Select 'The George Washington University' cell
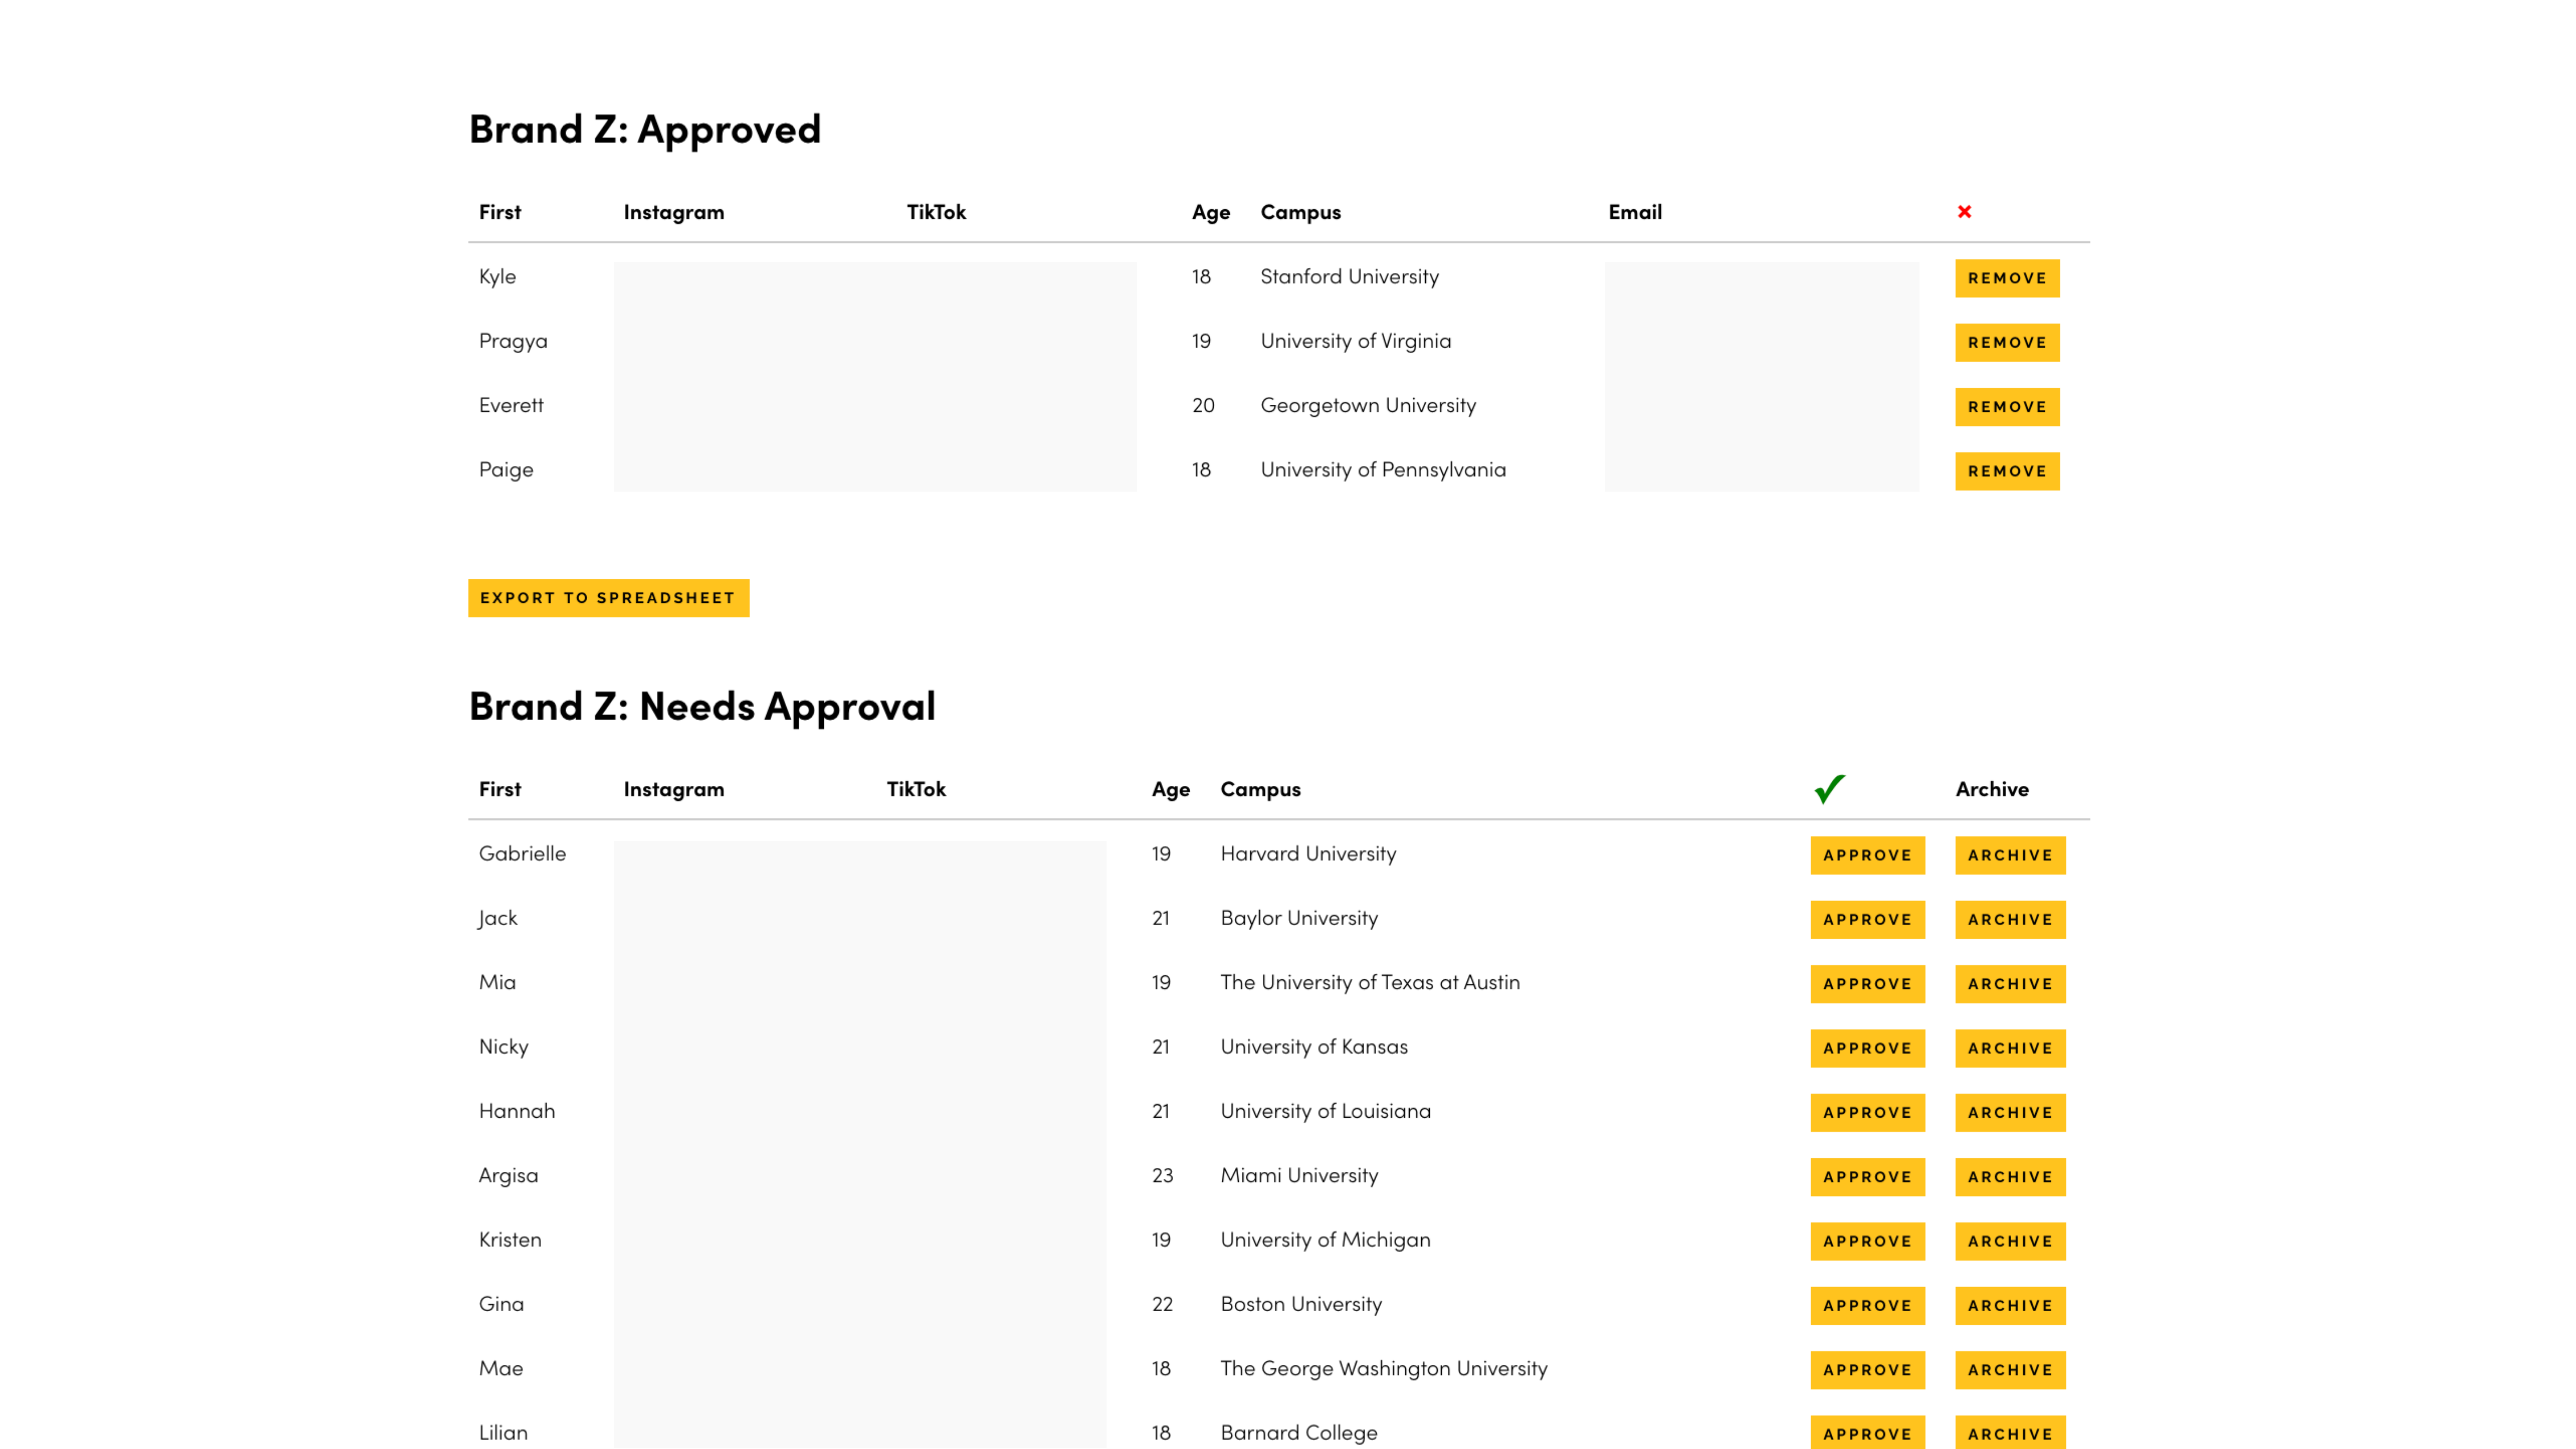 (x=1384, y=1369)
